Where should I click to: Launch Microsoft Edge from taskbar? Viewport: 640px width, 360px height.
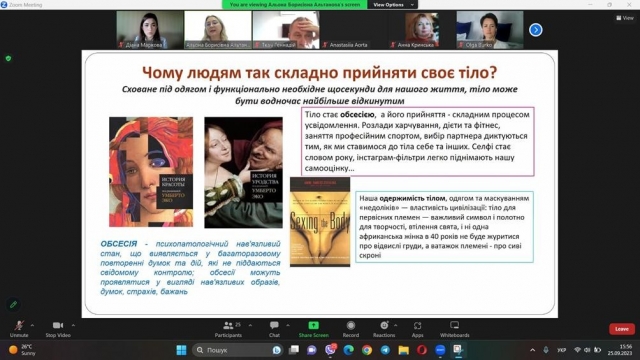point(349,350)
